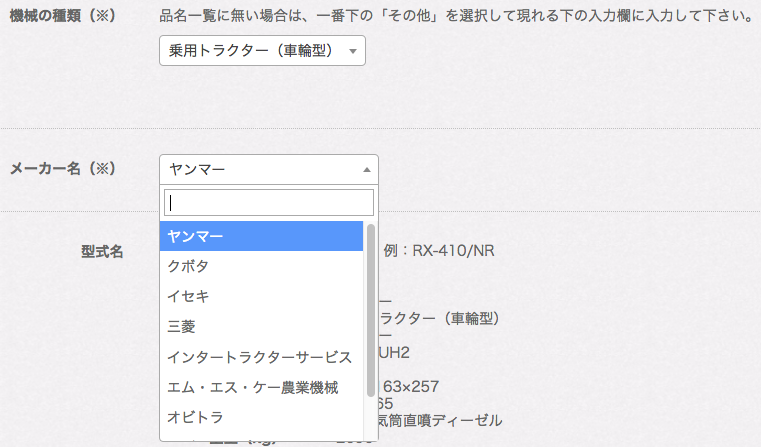This screenshot has height=447, width=761.
Task: Select 三菱 in the maker list
Action: [x=261, y=326]
